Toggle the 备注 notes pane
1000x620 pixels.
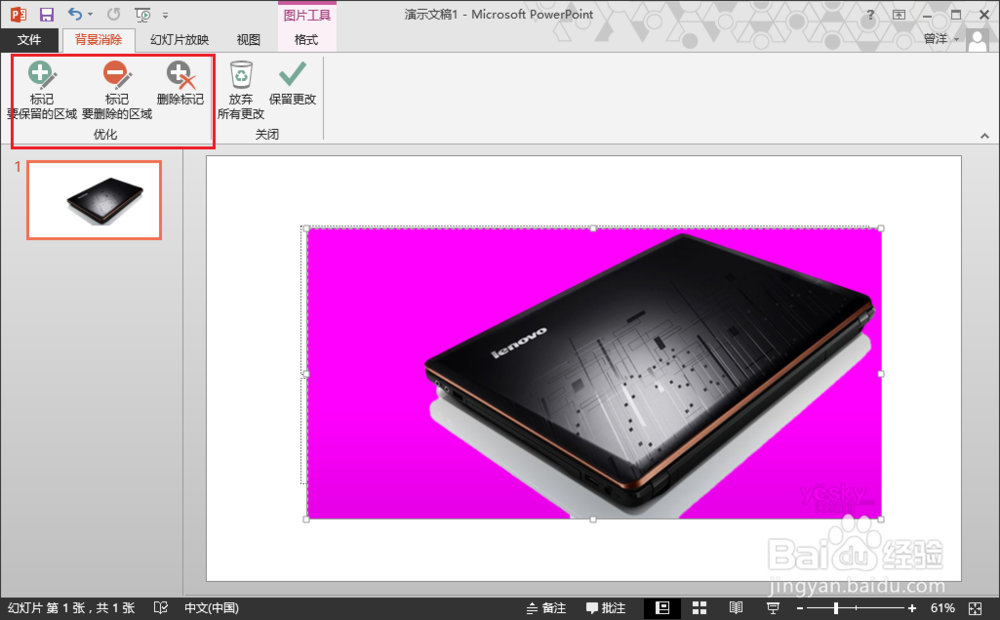[546, 608]
